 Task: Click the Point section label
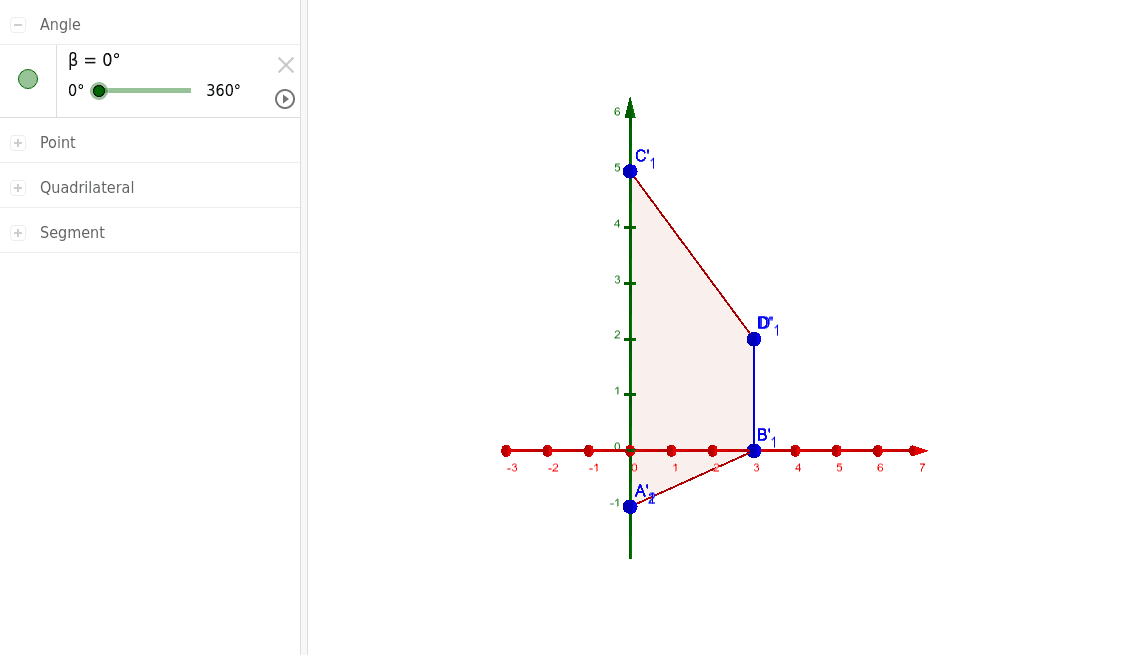pos(57,143)
